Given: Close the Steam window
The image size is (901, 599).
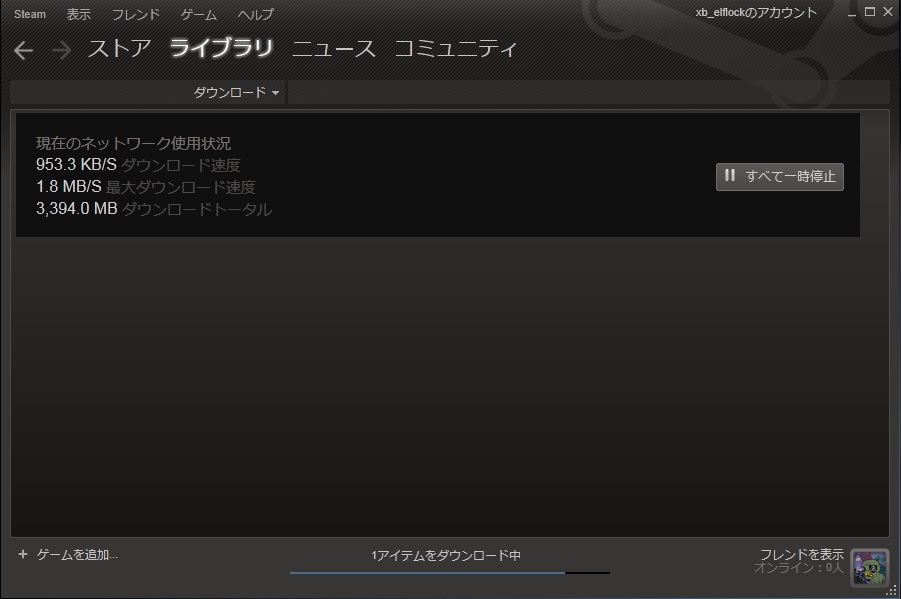Looking at the screenshot, I should tap(888, 11).
